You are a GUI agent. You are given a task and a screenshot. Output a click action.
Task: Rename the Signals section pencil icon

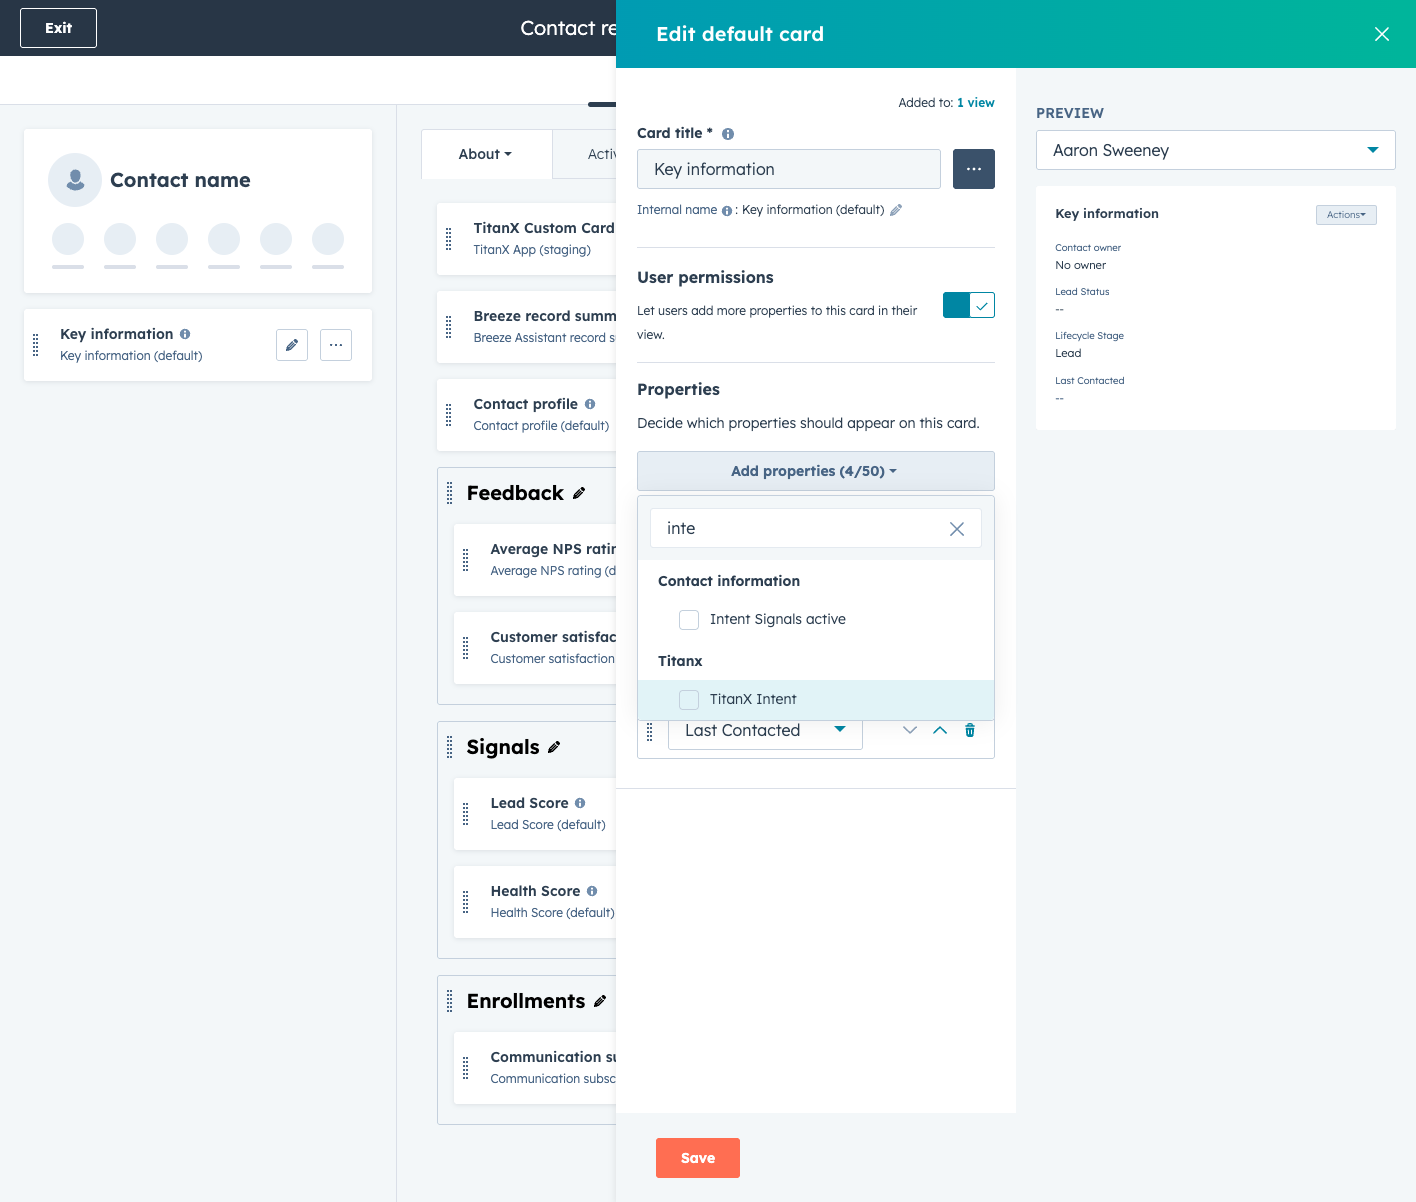tap(554, 747)
